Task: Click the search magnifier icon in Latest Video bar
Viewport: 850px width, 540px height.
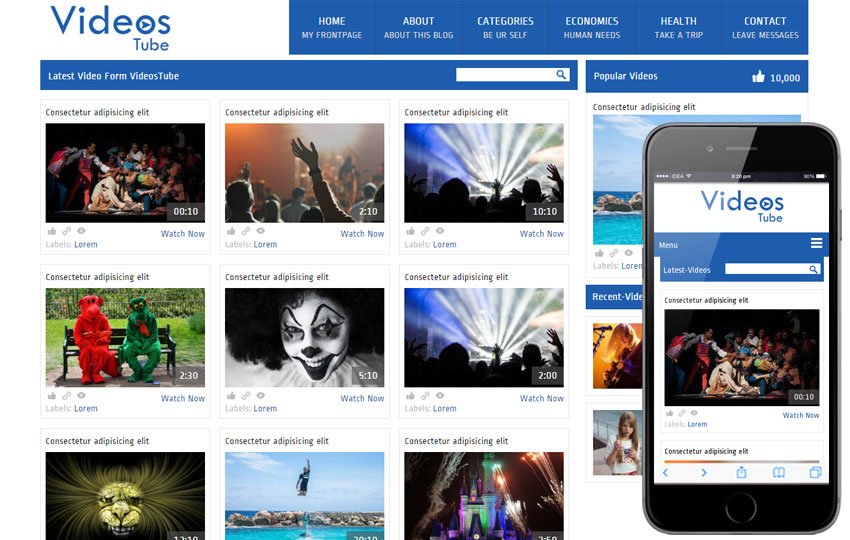Action: (561, 74)
